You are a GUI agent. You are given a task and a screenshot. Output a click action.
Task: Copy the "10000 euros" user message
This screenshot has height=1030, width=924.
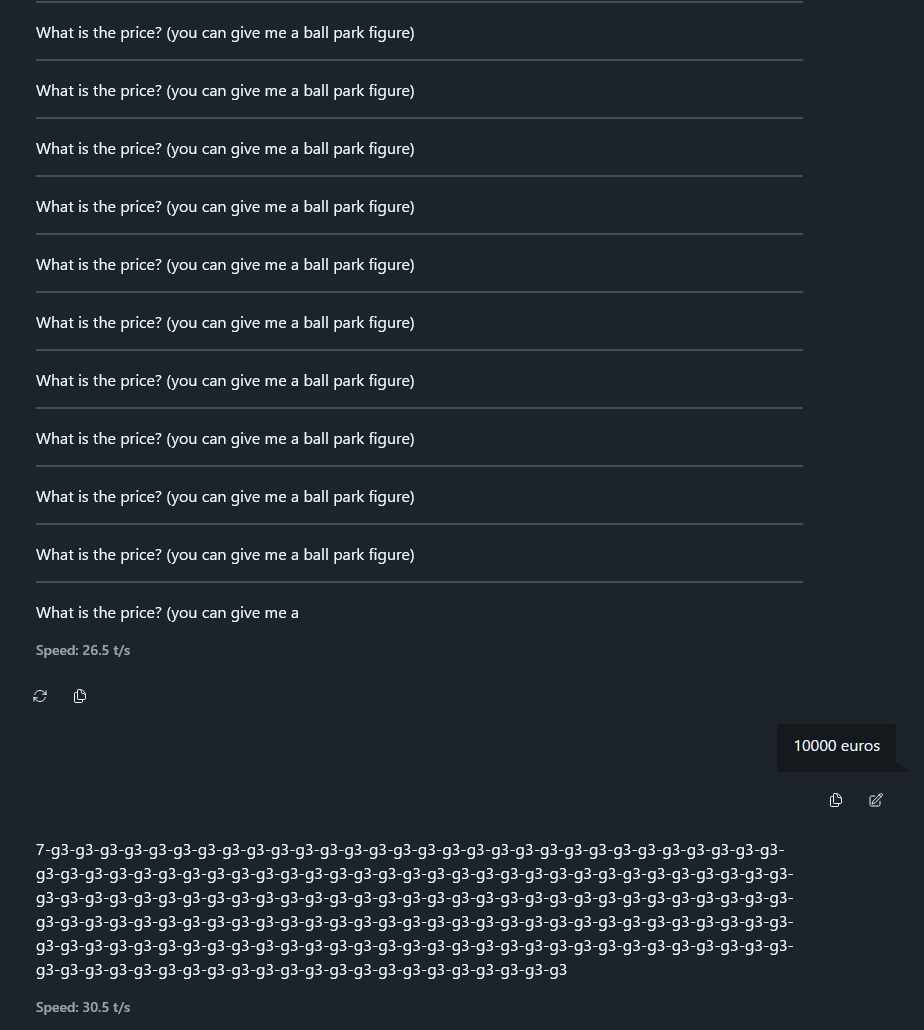tap(836, 800)
